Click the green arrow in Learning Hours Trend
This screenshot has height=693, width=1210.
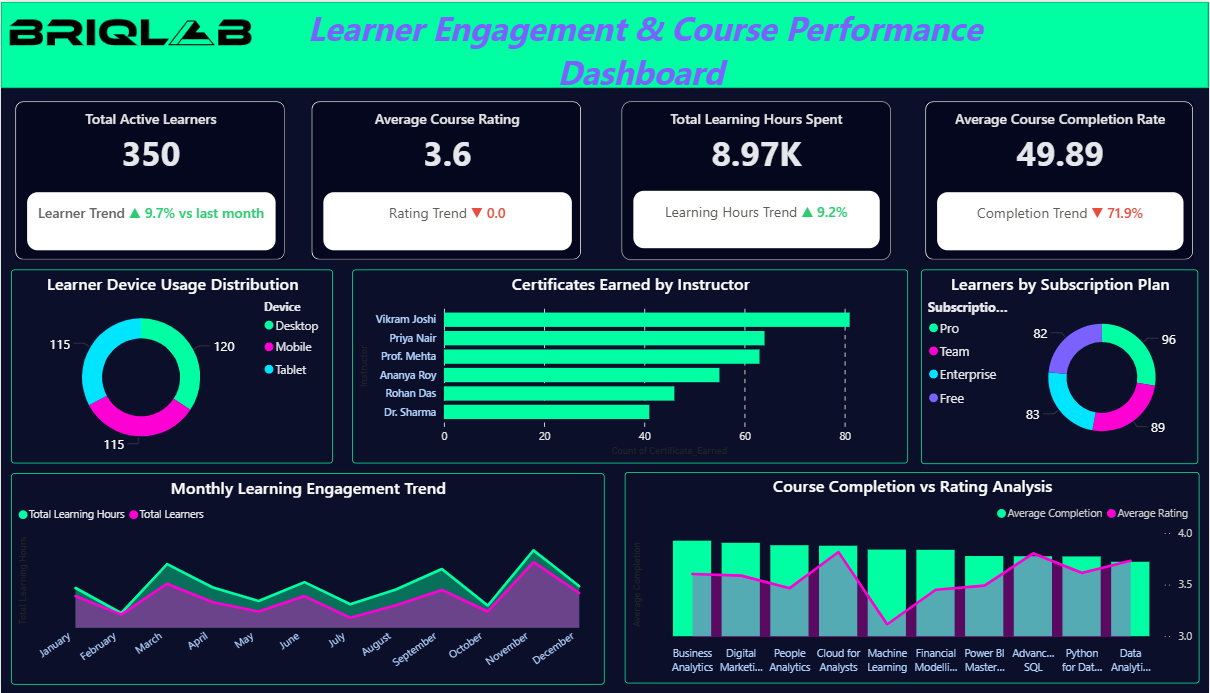coord(807,212)
